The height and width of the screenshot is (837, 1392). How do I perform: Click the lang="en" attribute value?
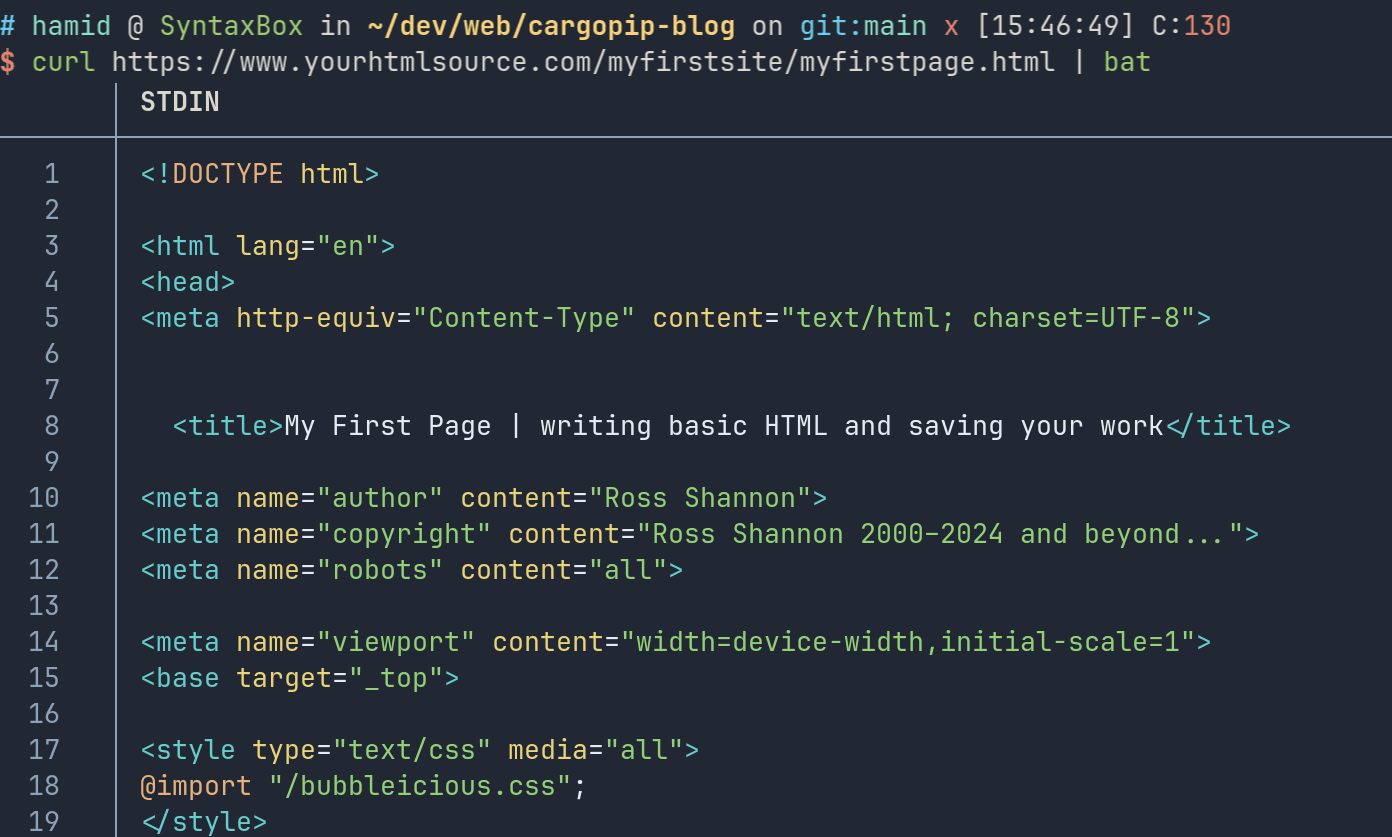pos(347,246)
